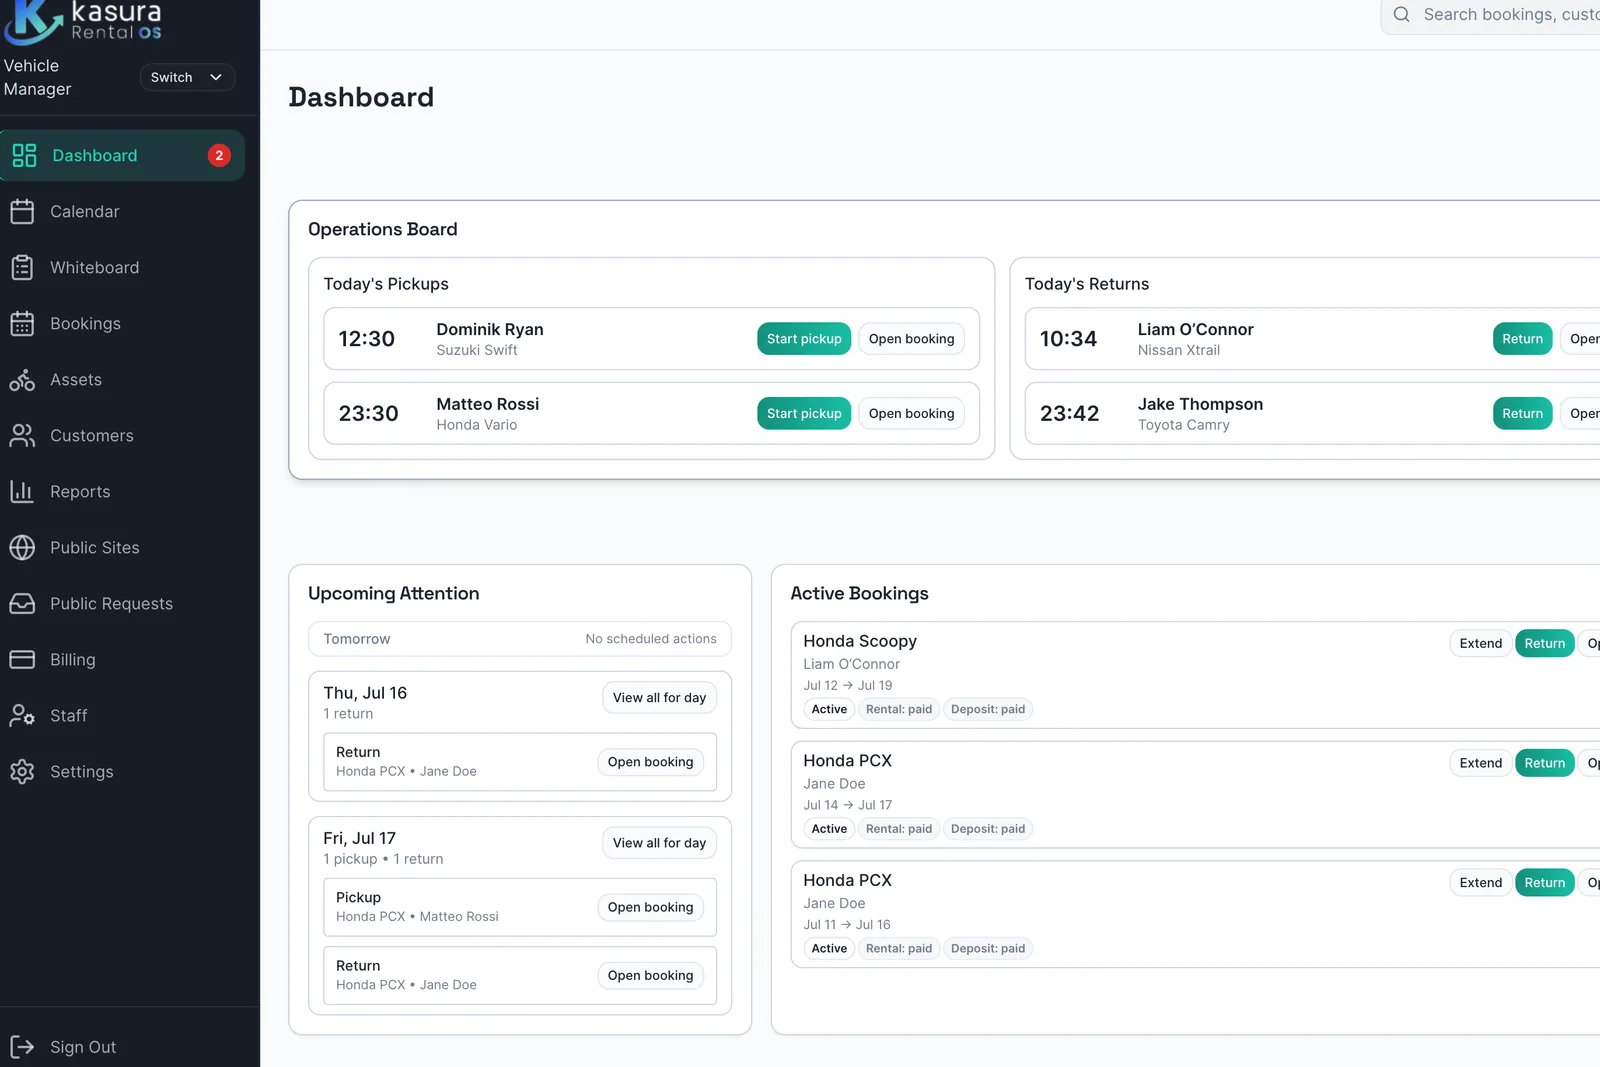Open booking for Matteo Rossi Honda PCX pickup
Image resolution: width=1600 pixels, height=1067 pixels.
coord(650,907)
